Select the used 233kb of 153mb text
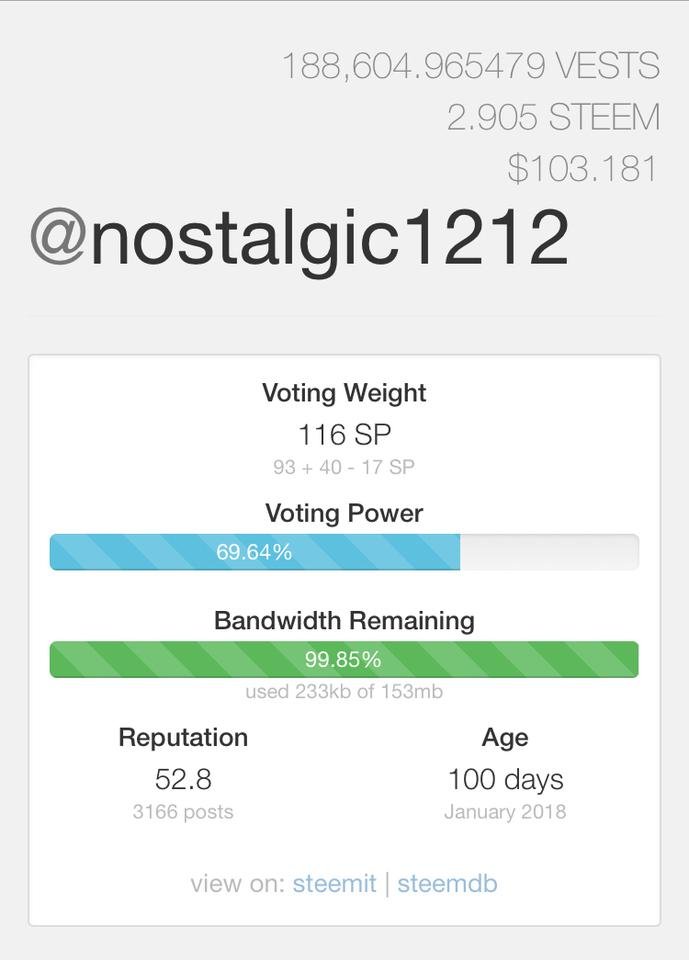This screenshot has width=689, height=960. click(x=344, y=692)
